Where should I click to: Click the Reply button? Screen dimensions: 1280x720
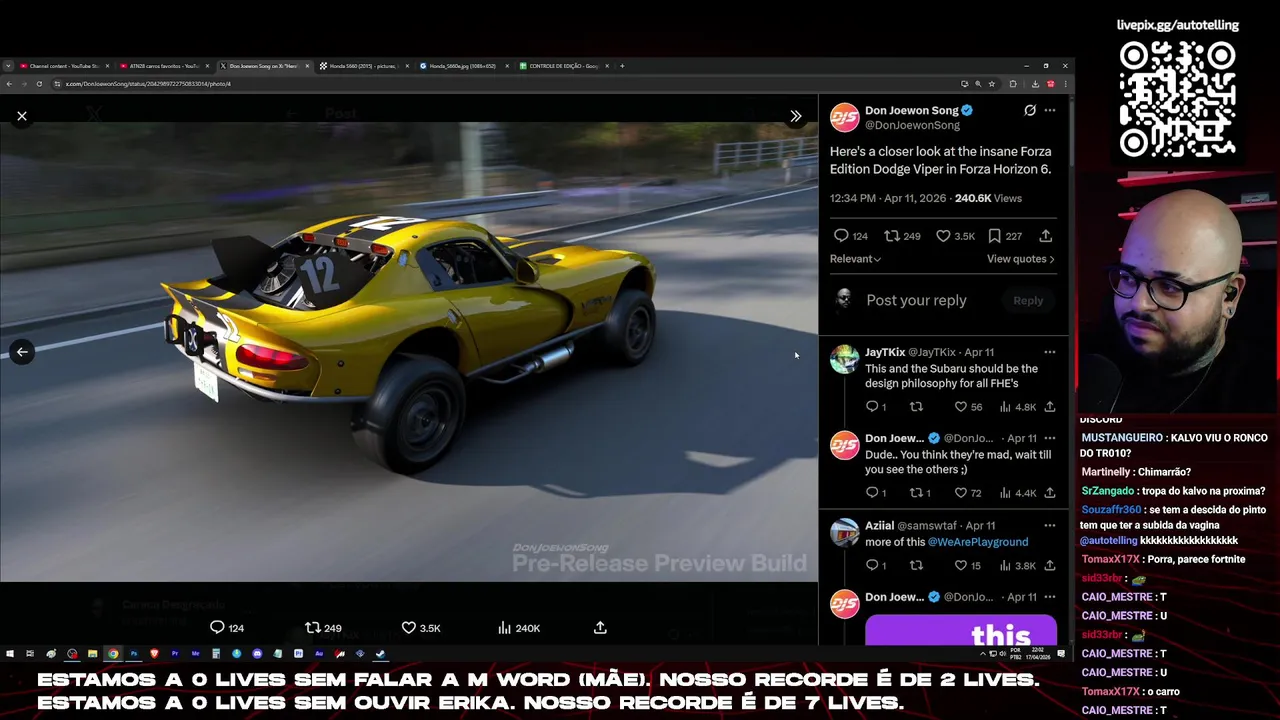point(1028,300)
